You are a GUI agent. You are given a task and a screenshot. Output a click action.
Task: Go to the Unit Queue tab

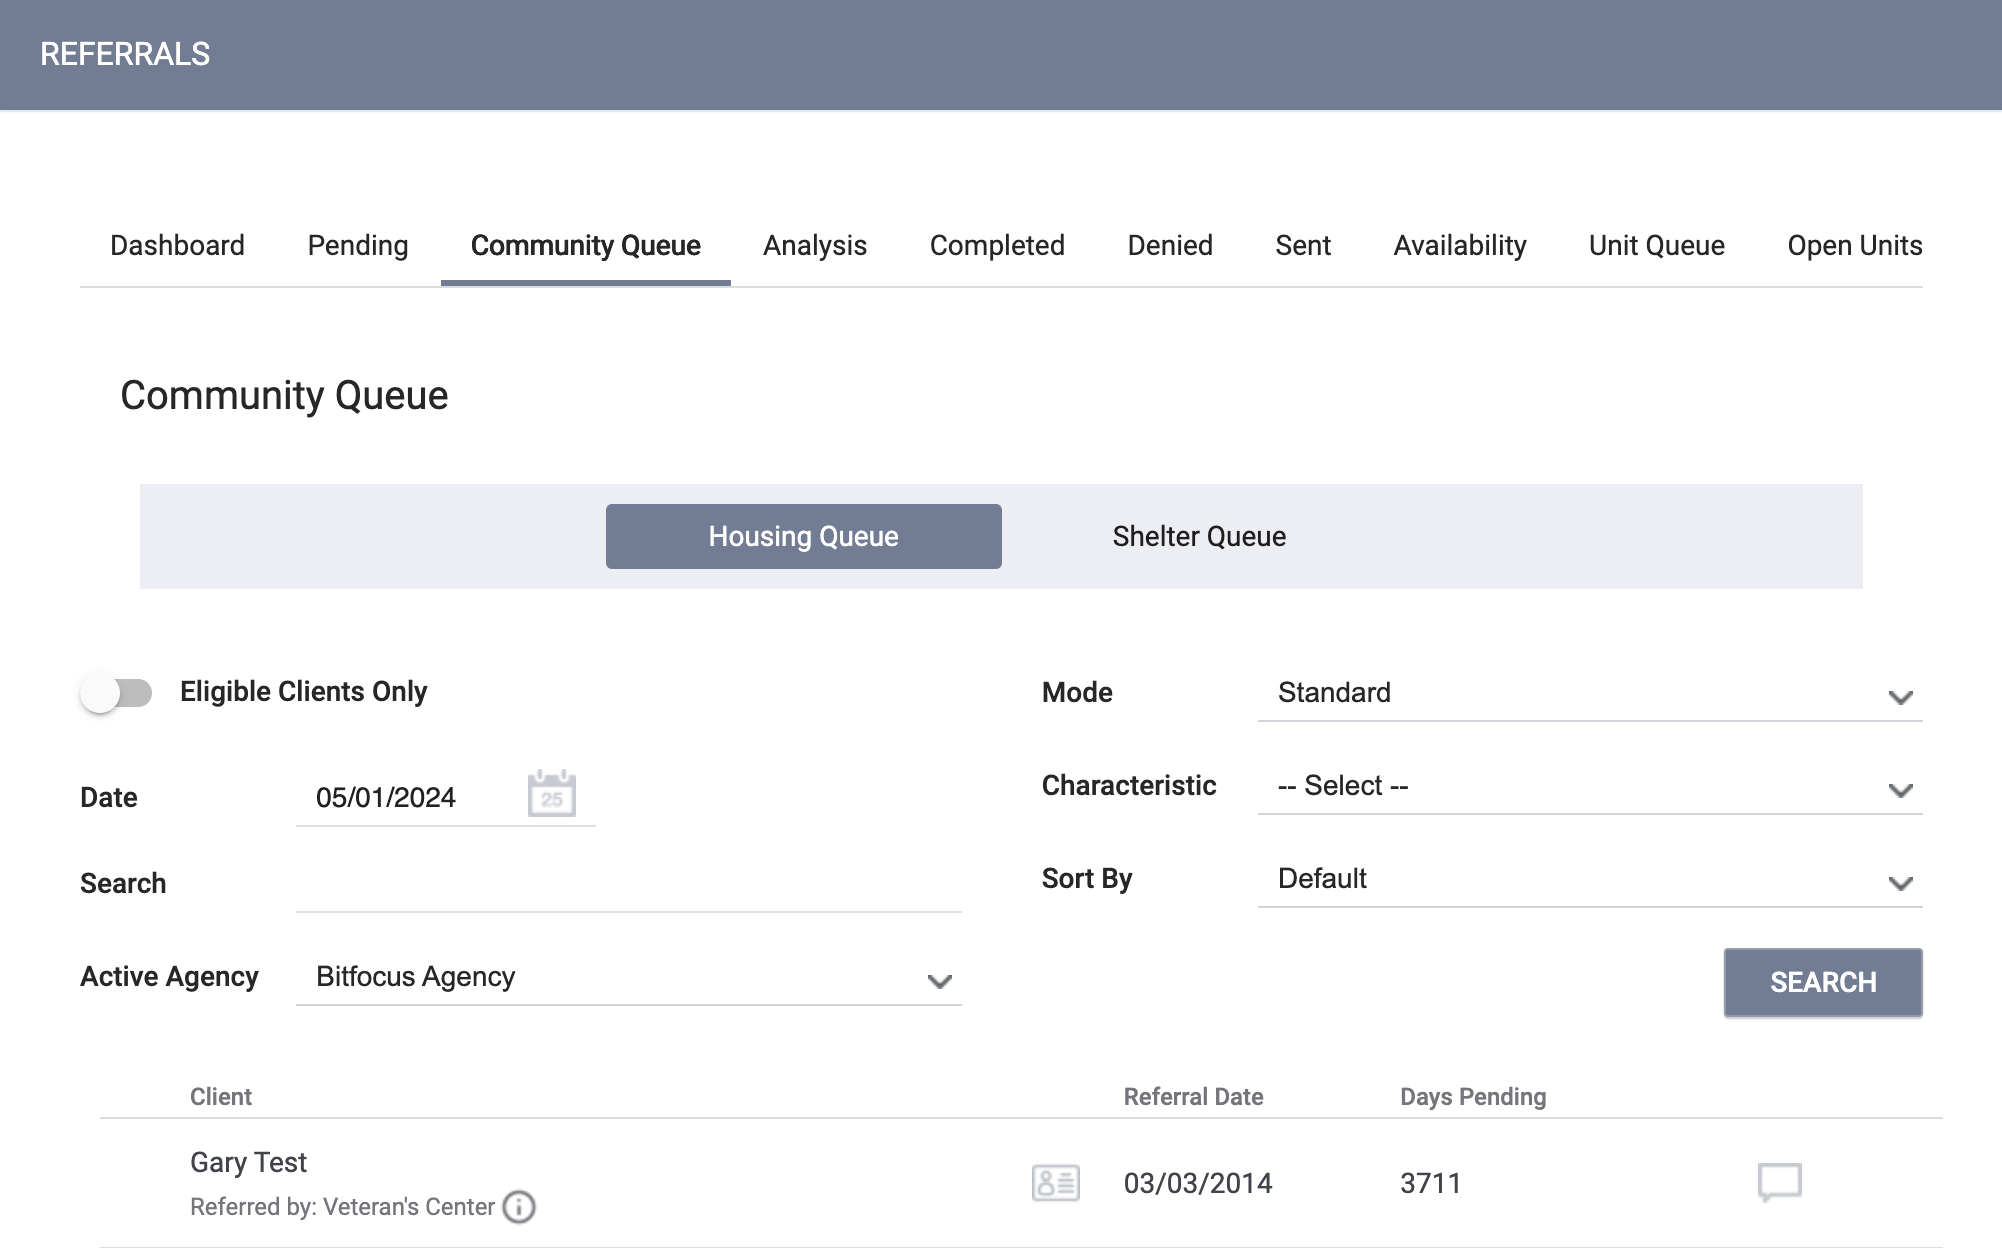pos(1656,245)
